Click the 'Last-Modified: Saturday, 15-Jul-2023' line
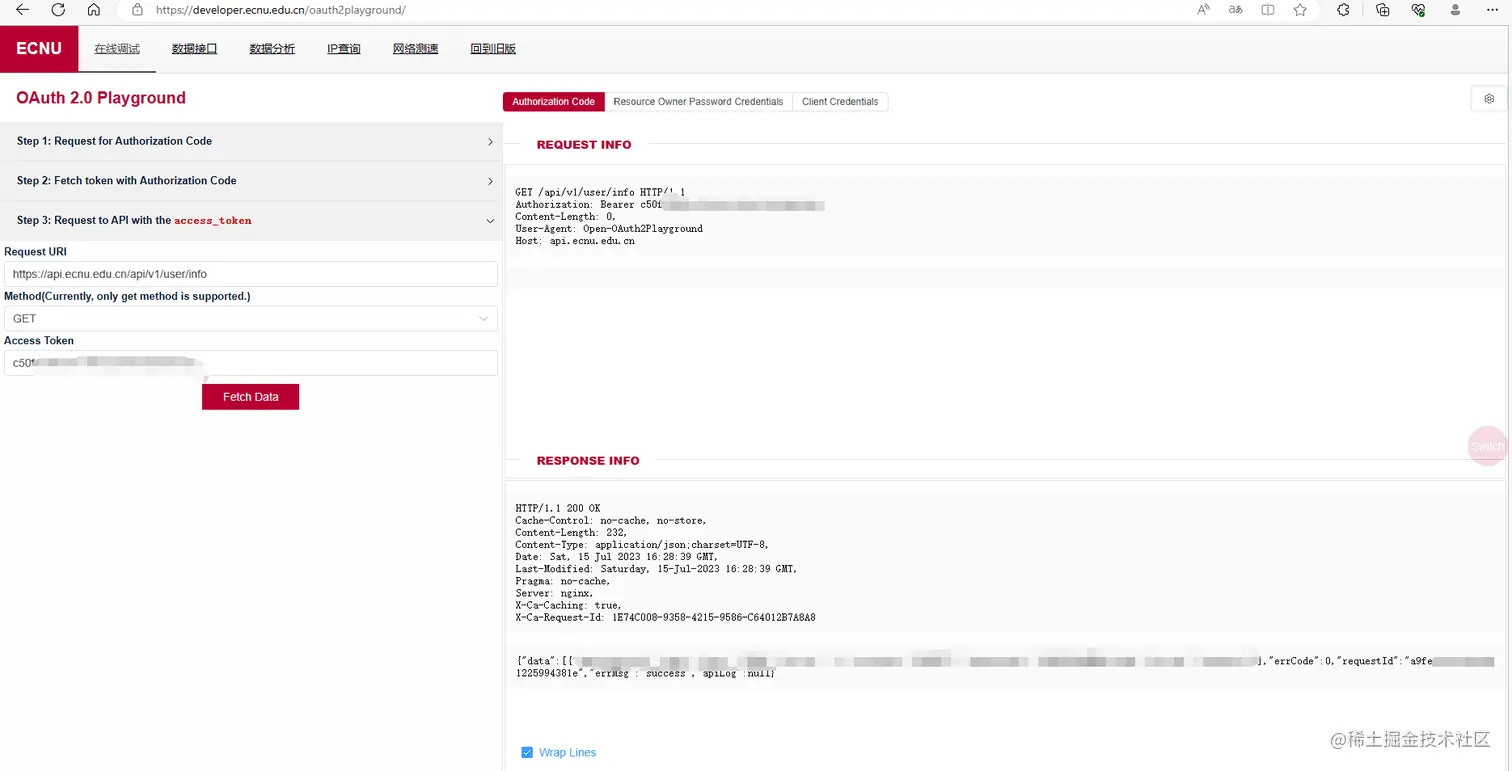 [x=656, y=569]
